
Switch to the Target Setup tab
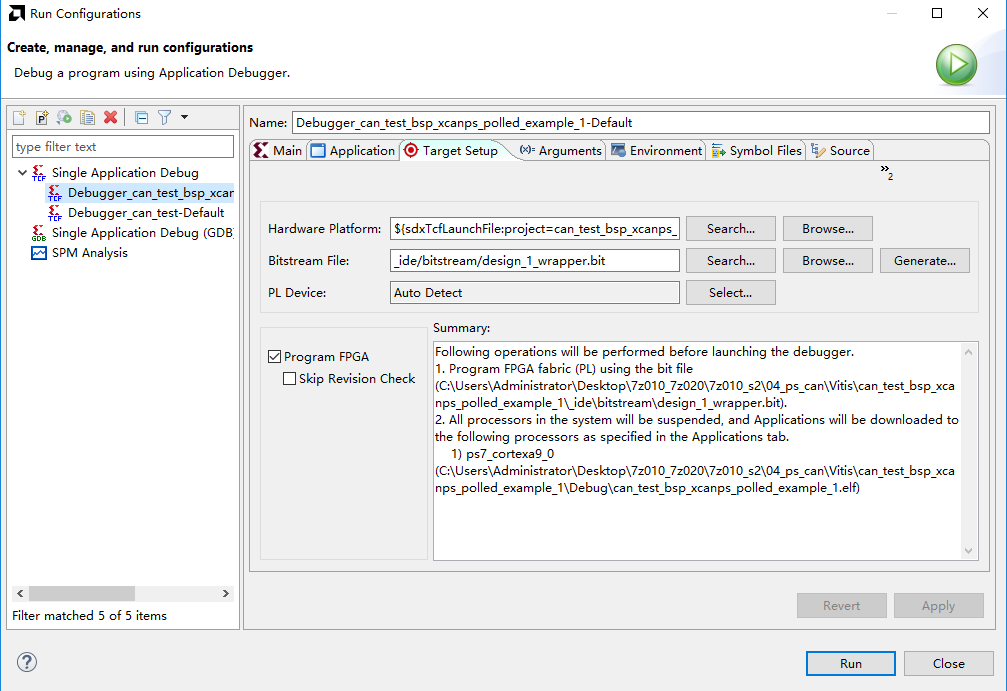coord(451,150)
